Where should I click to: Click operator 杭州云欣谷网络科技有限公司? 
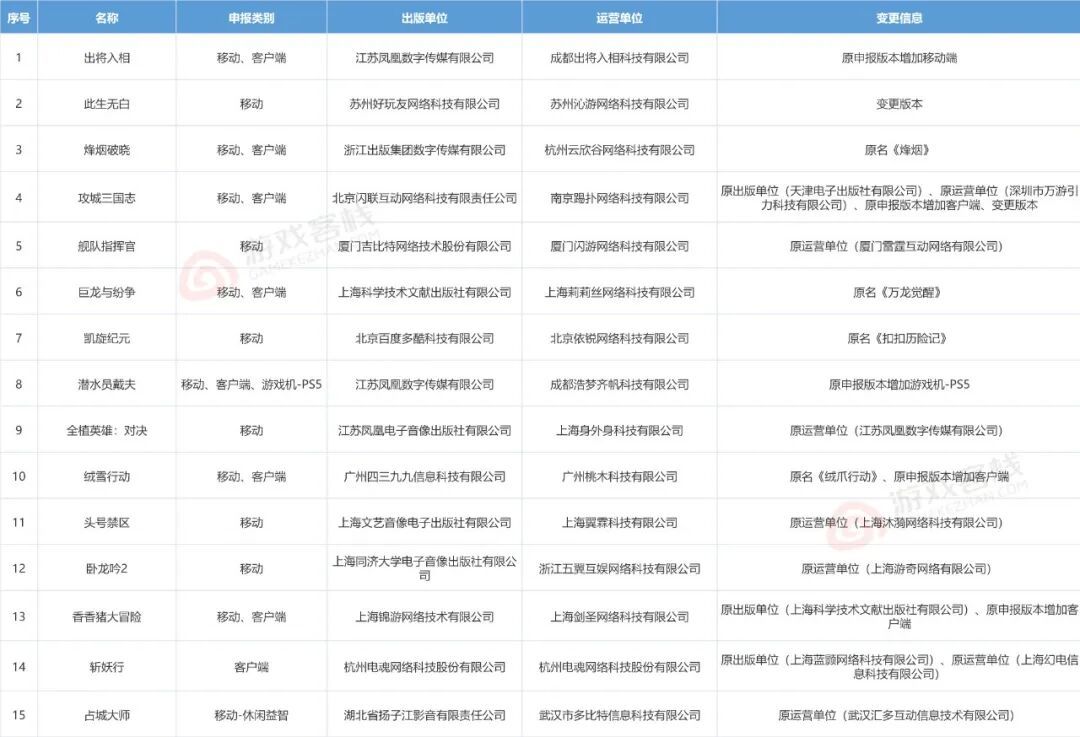[x=619, y=150]
